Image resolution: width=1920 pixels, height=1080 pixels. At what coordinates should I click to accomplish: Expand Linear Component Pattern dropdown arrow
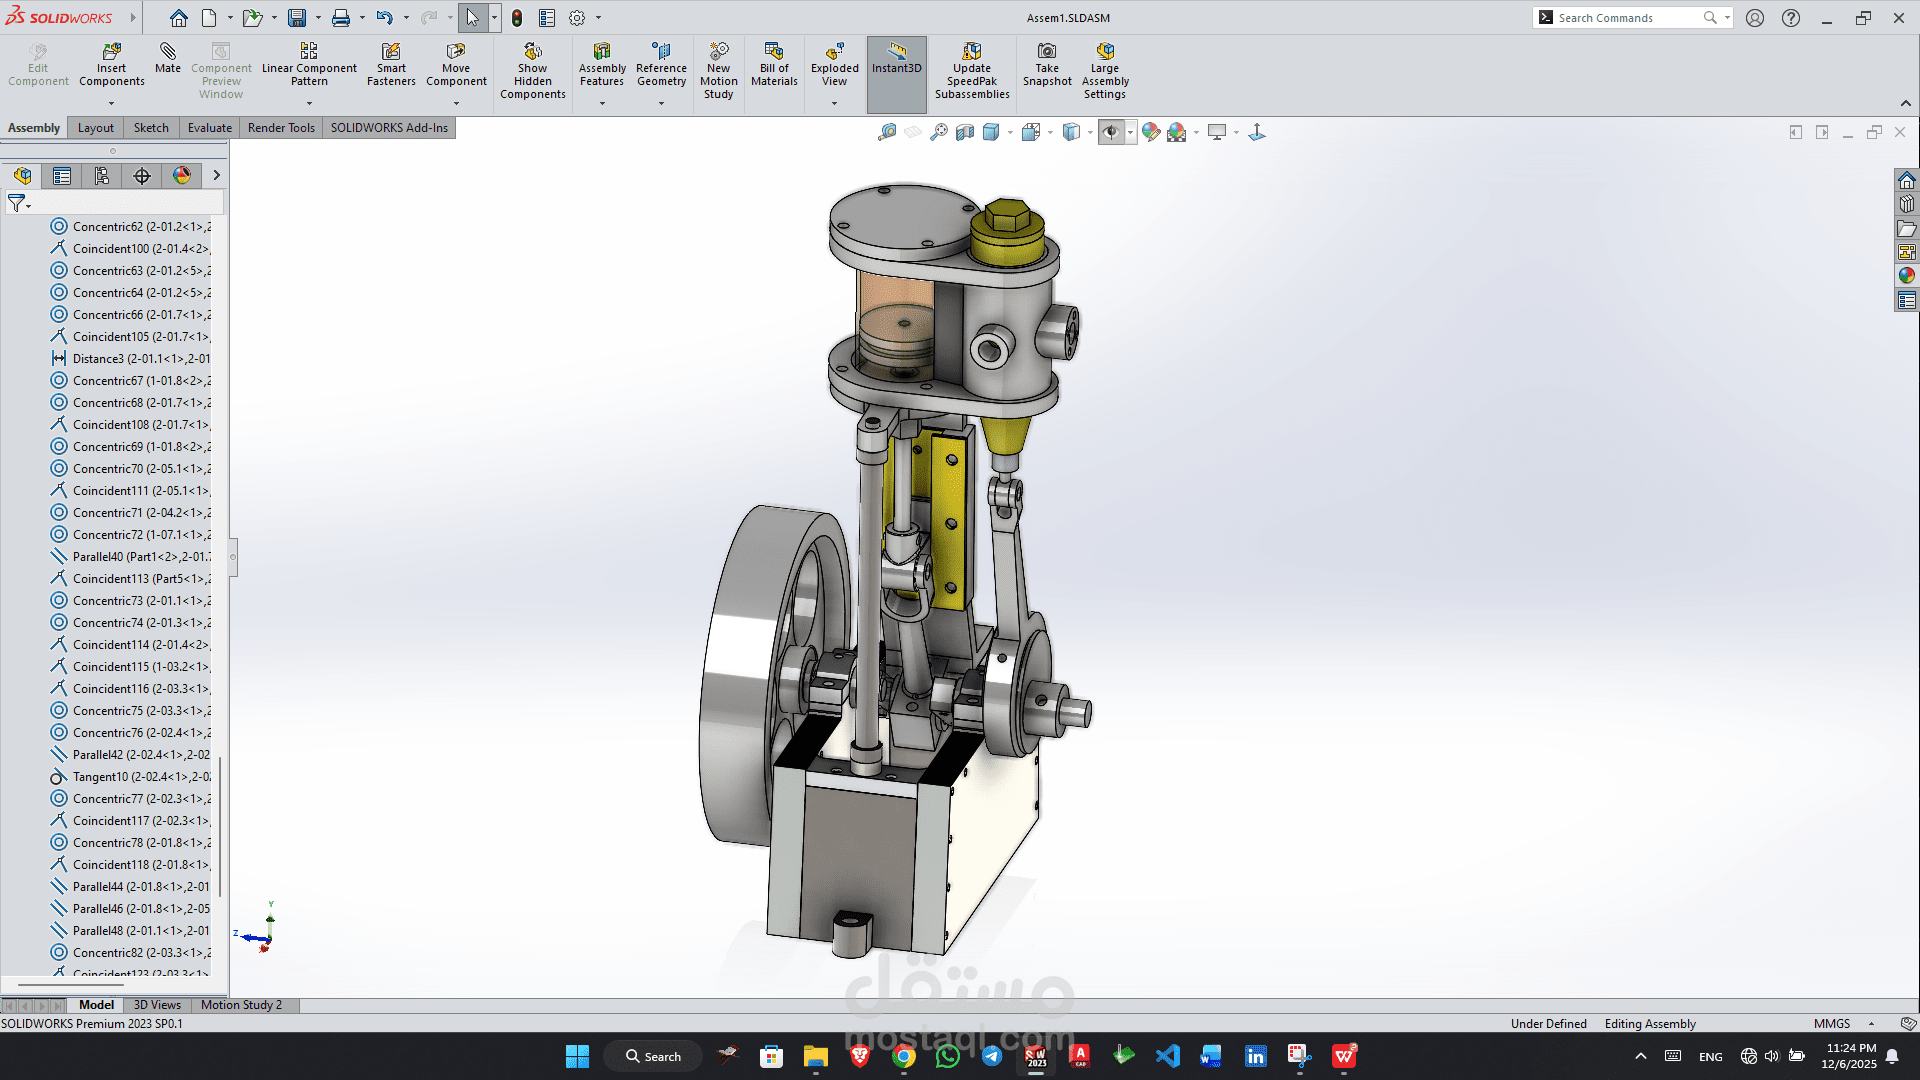pos(309,103)
